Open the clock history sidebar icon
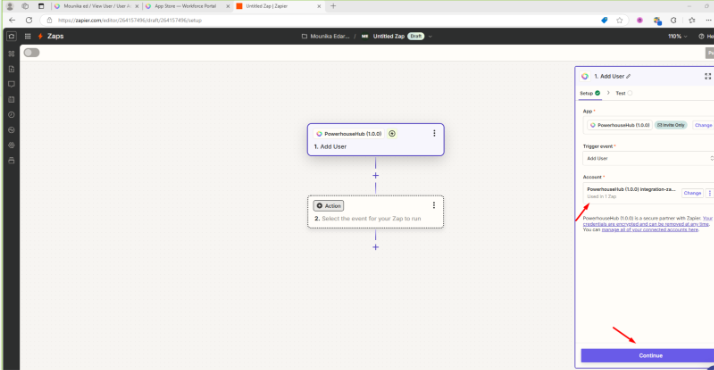714x370 pixels. pyautogui.click(x=11, y=115)
